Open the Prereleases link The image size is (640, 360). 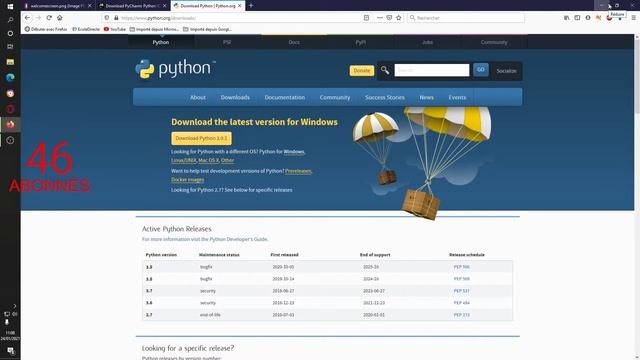(x=298, y=171)
